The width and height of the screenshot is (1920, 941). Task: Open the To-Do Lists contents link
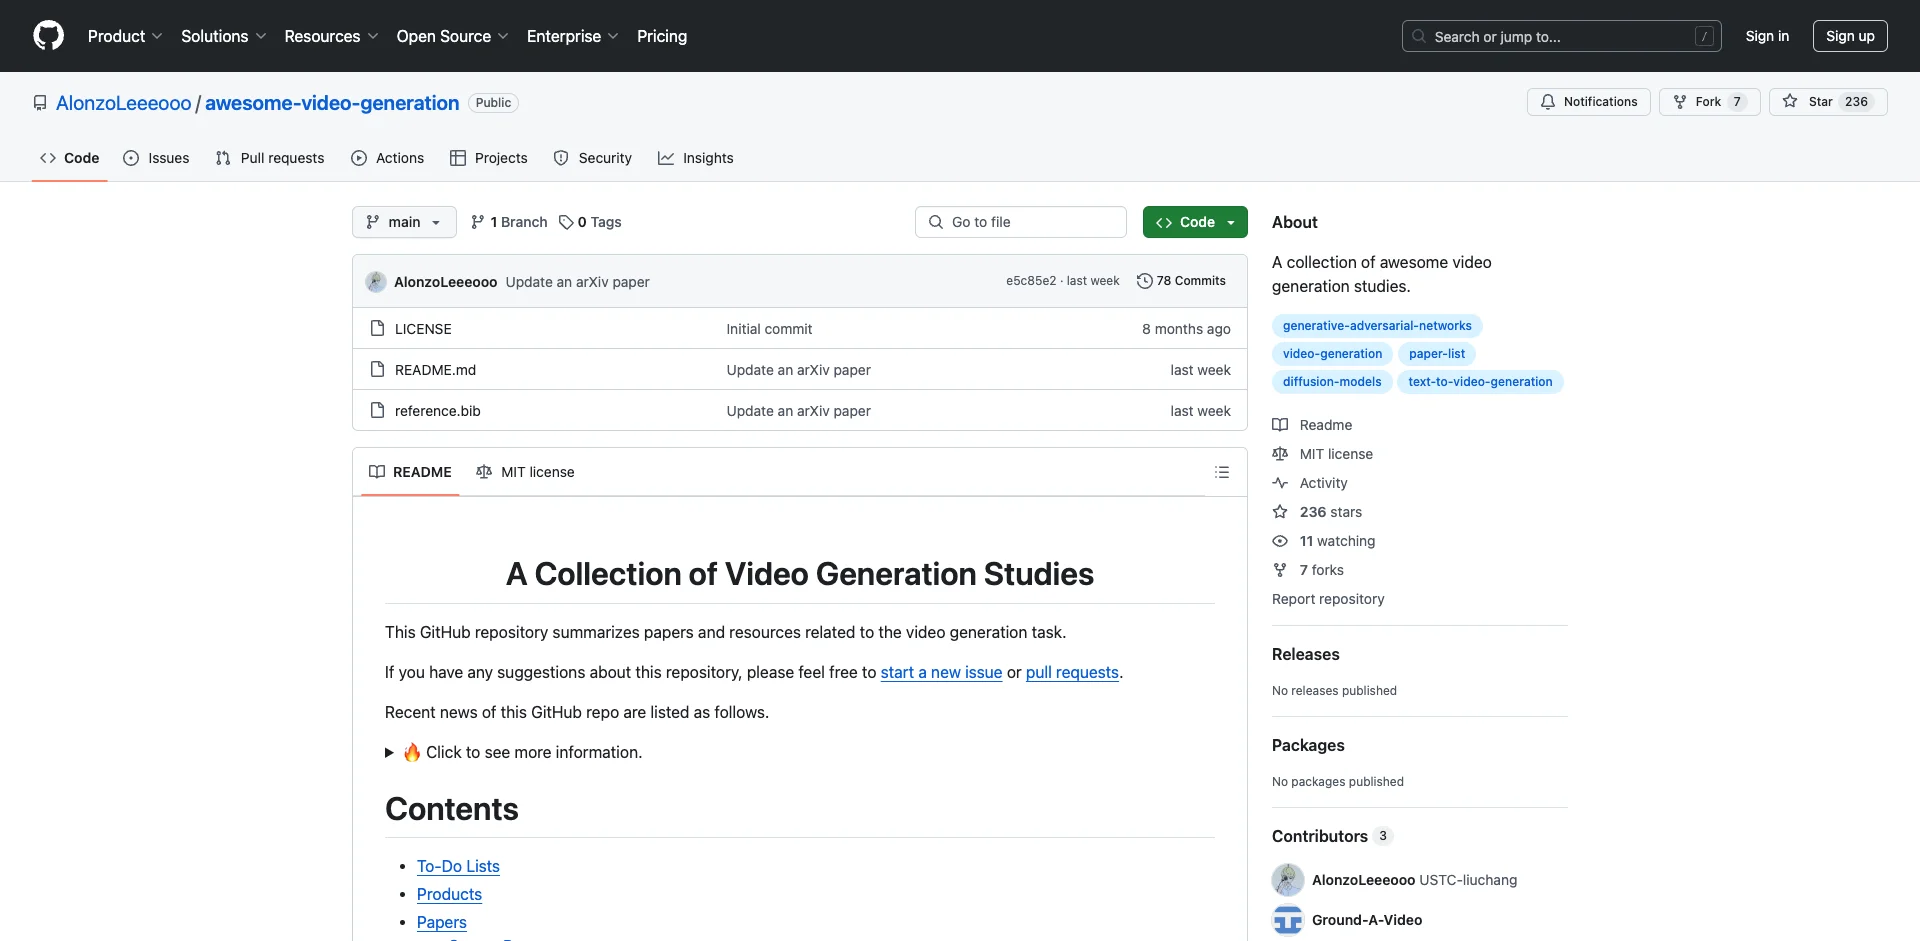coord(458,866)
